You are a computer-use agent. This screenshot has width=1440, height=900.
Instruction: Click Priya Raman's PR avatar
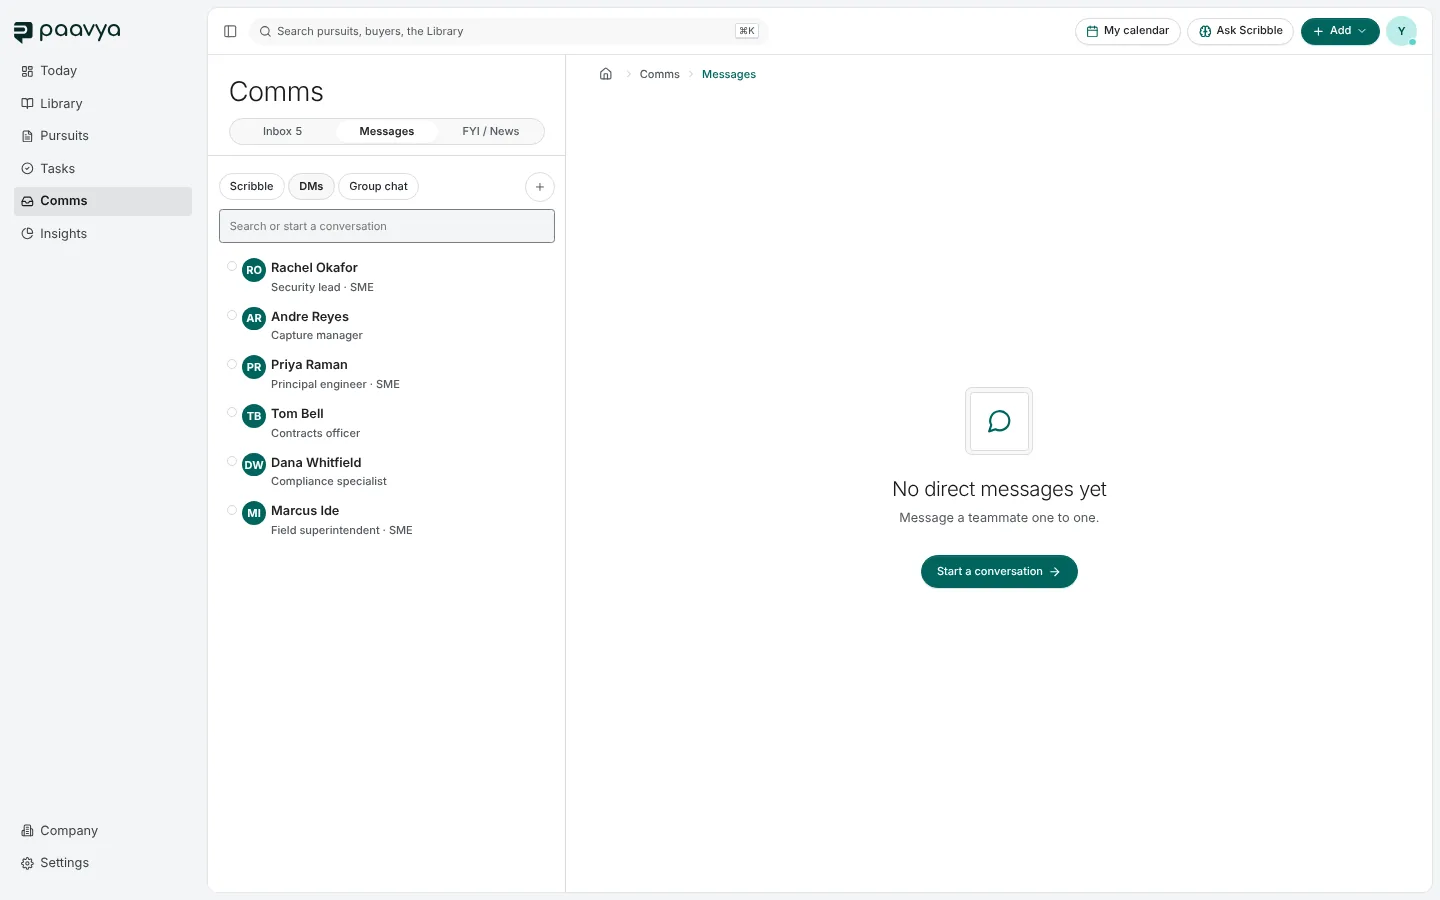[x=254, y=367]
